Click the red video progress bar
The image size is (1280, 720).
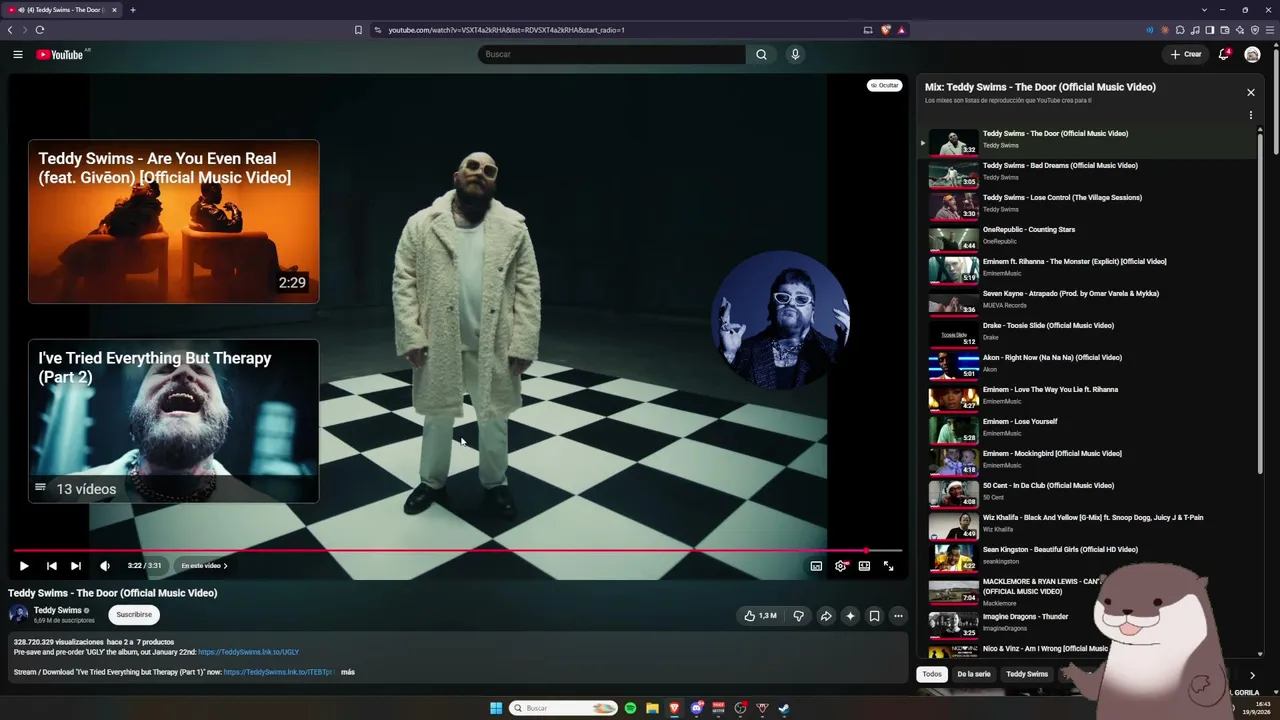pyautogui.click(x=440, y=550)
